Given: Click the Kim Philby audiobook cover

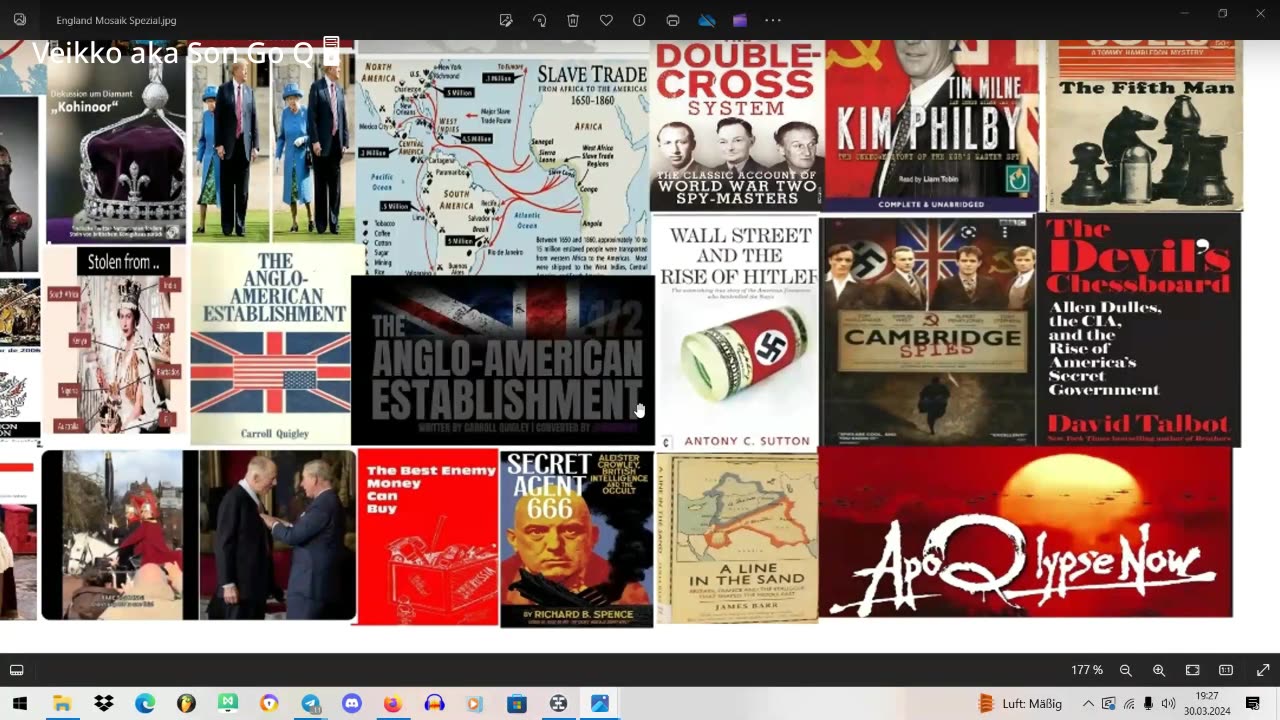Looking at the screenshot, I should coord(932,125).
